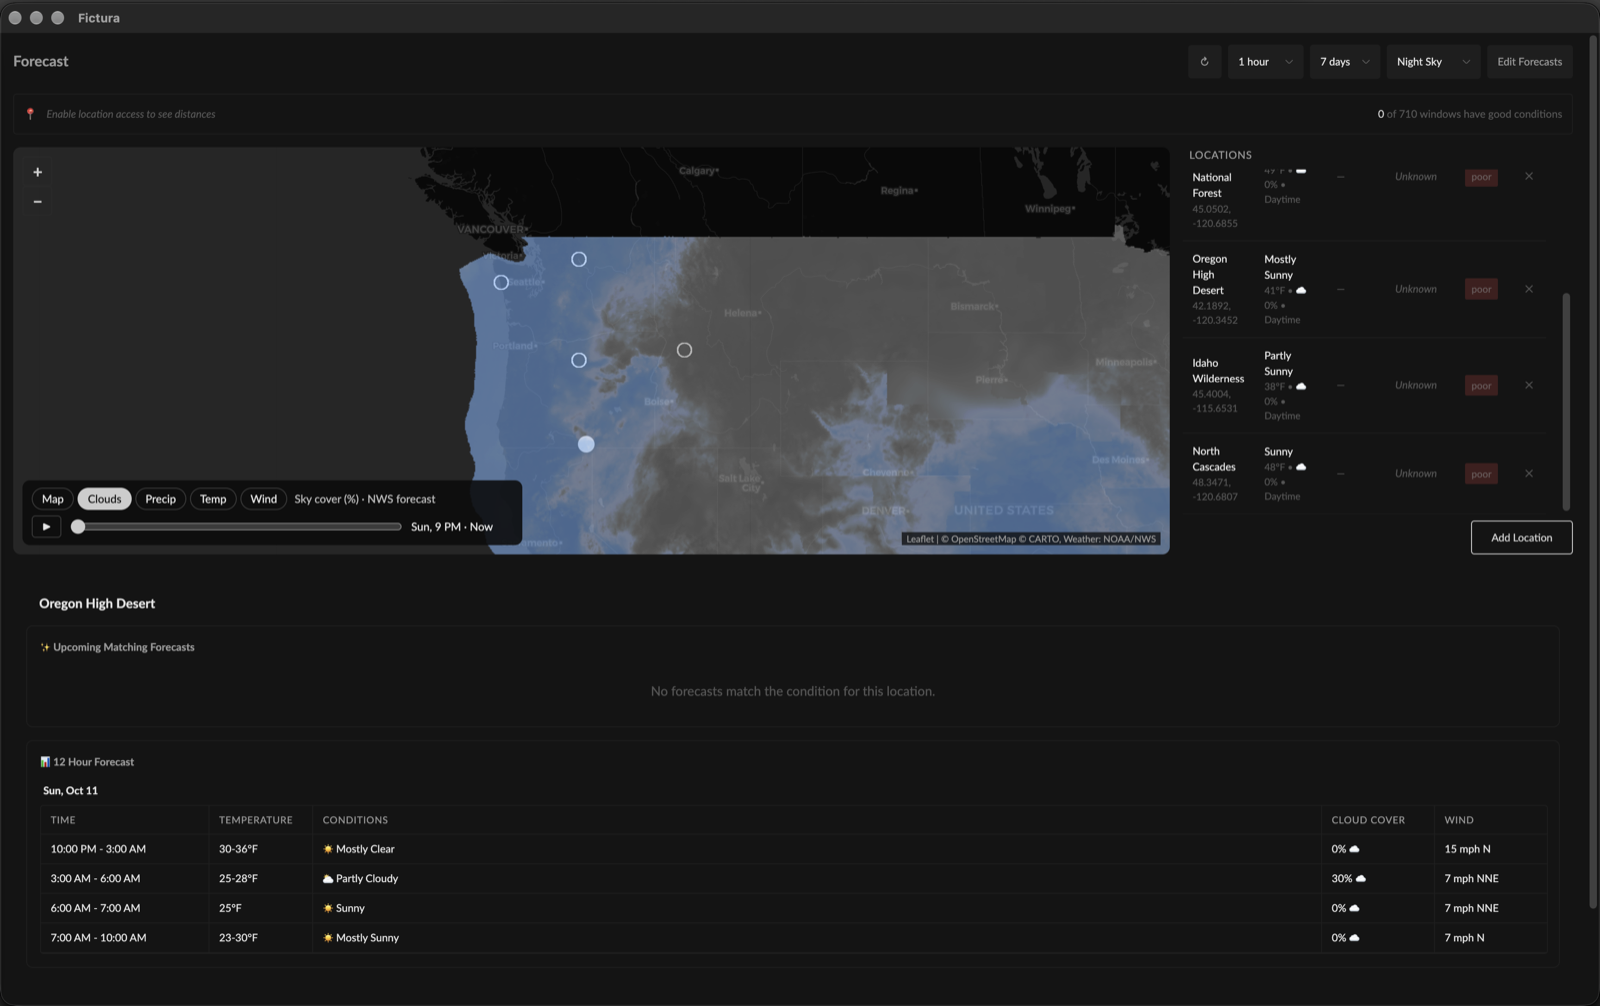1600x1006 pixels.
Task: Click the Oregon High Desert section heading
Action: pos(97,604)
